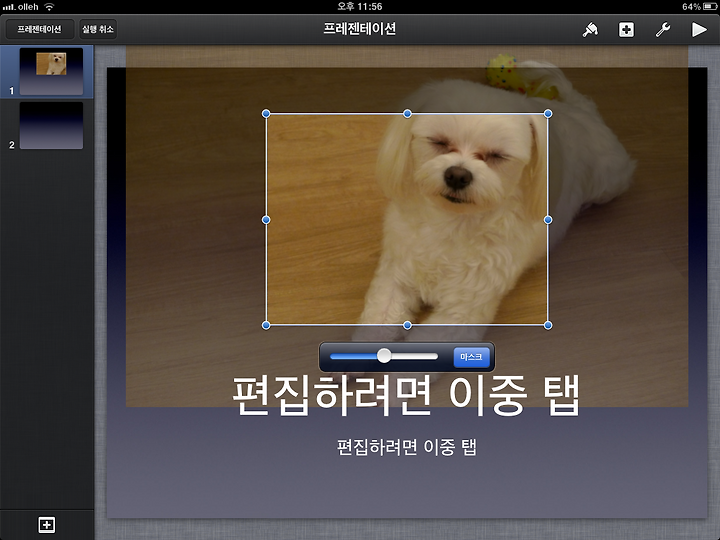Click the mask zoom slider knob
The height and width of the screenshot is (540, 720).
pos(384,356)
